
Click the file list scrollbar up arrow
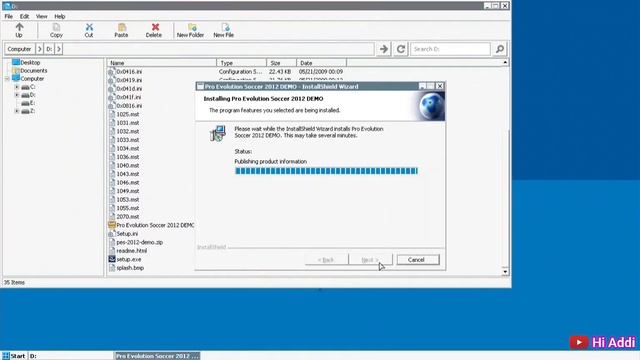coord(505,62)
